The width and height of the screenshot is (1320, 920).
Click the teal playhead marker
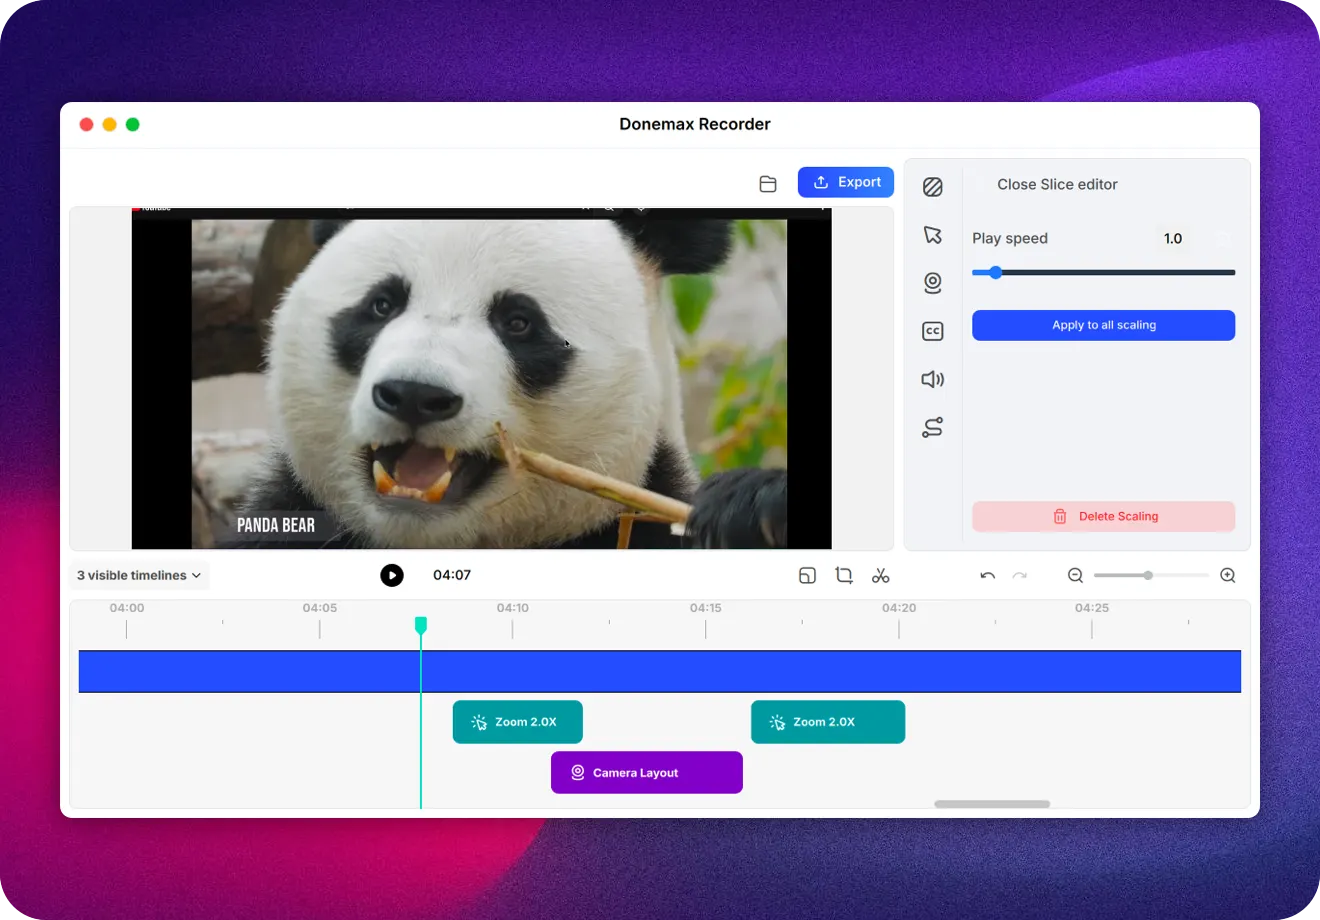(x=421, y=625)
